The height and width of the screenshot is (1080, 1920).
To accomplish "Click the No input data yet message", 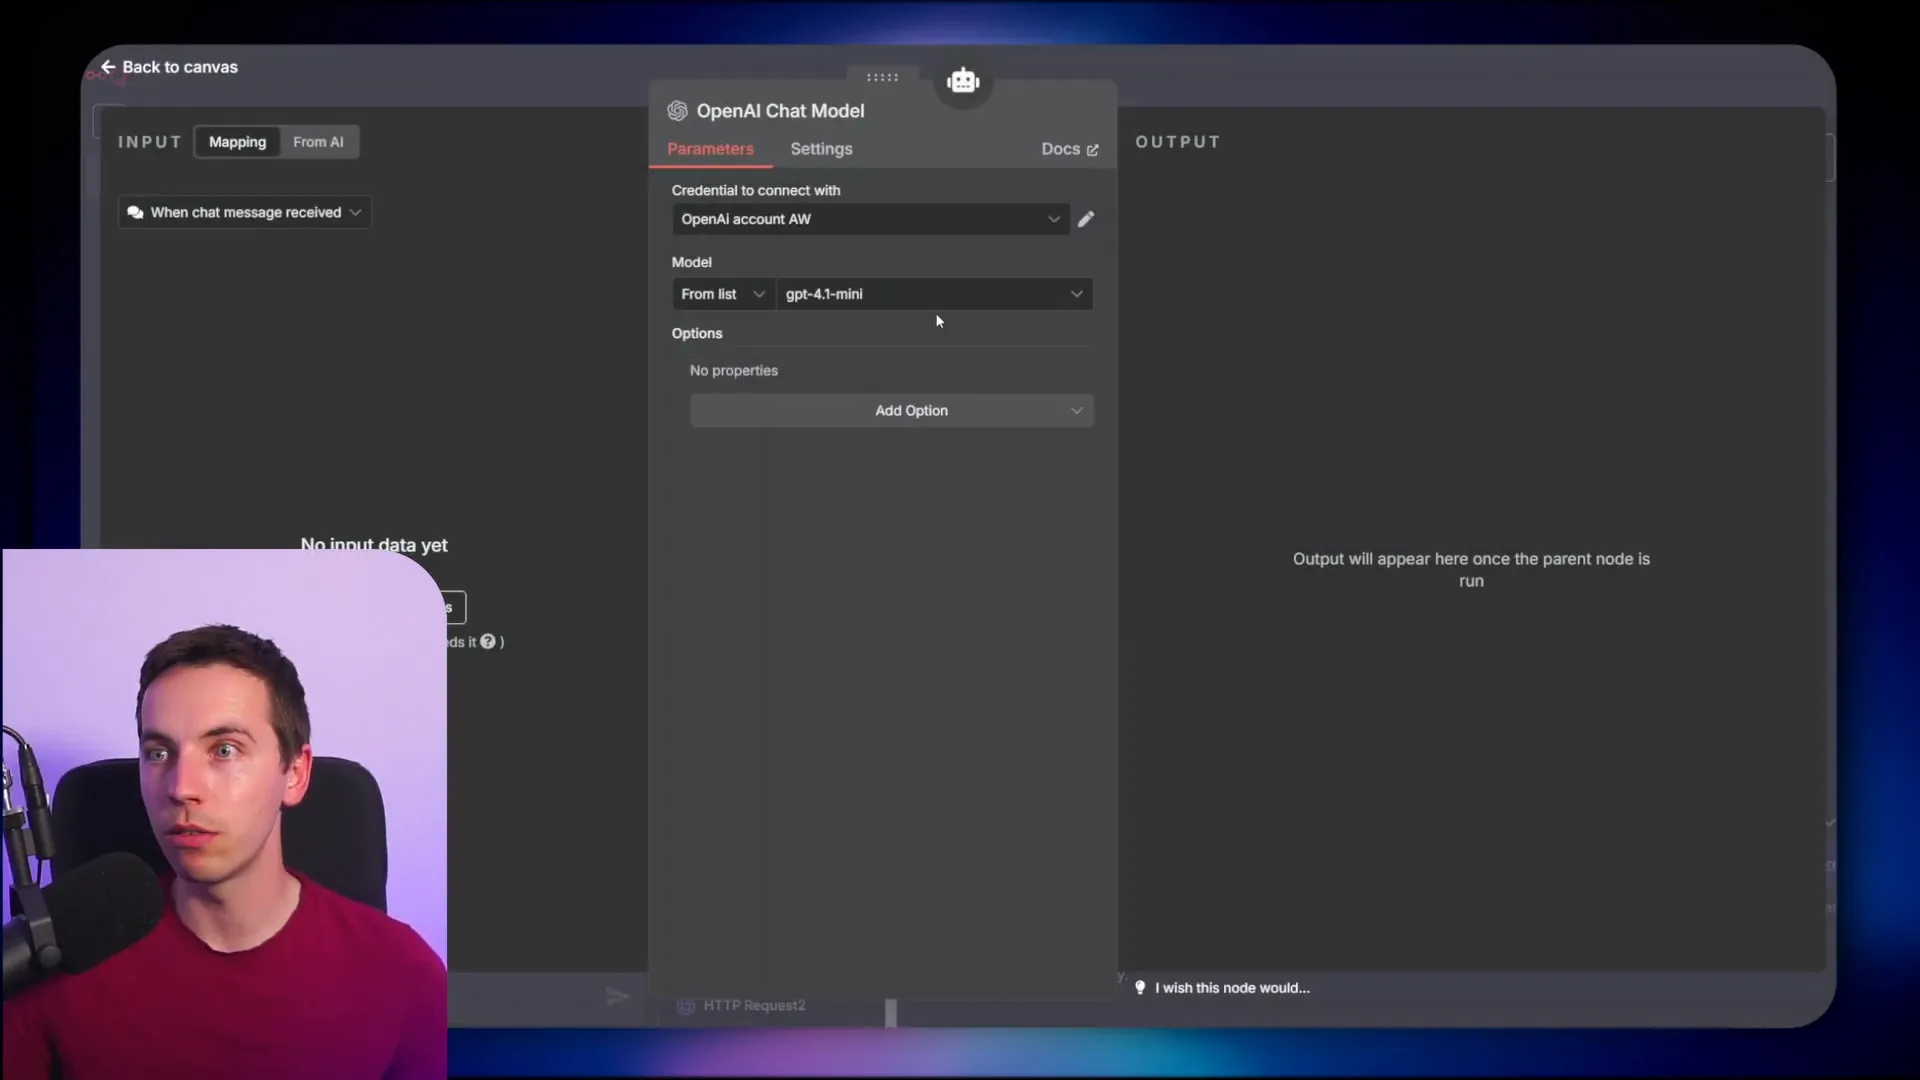I will (374, 545).
